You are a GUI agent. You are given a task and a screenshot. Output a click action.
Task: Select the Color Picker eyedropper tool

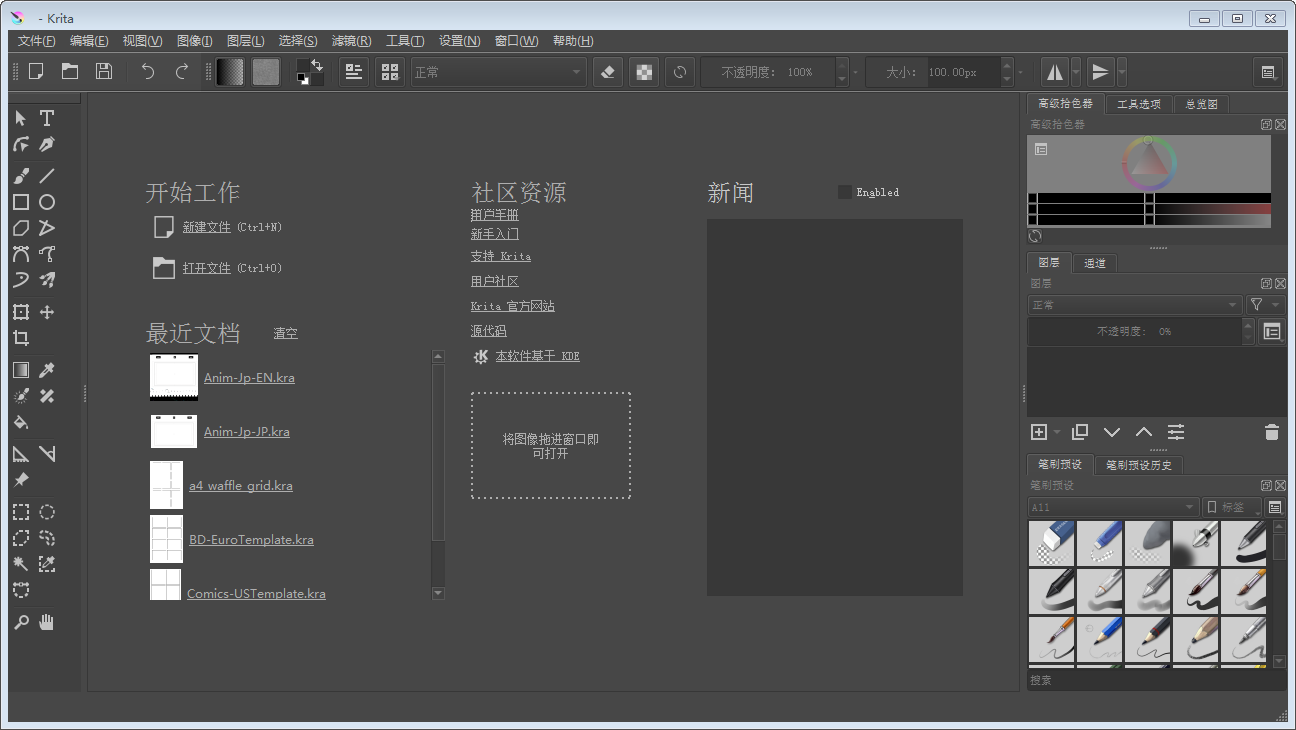(47, 370)
